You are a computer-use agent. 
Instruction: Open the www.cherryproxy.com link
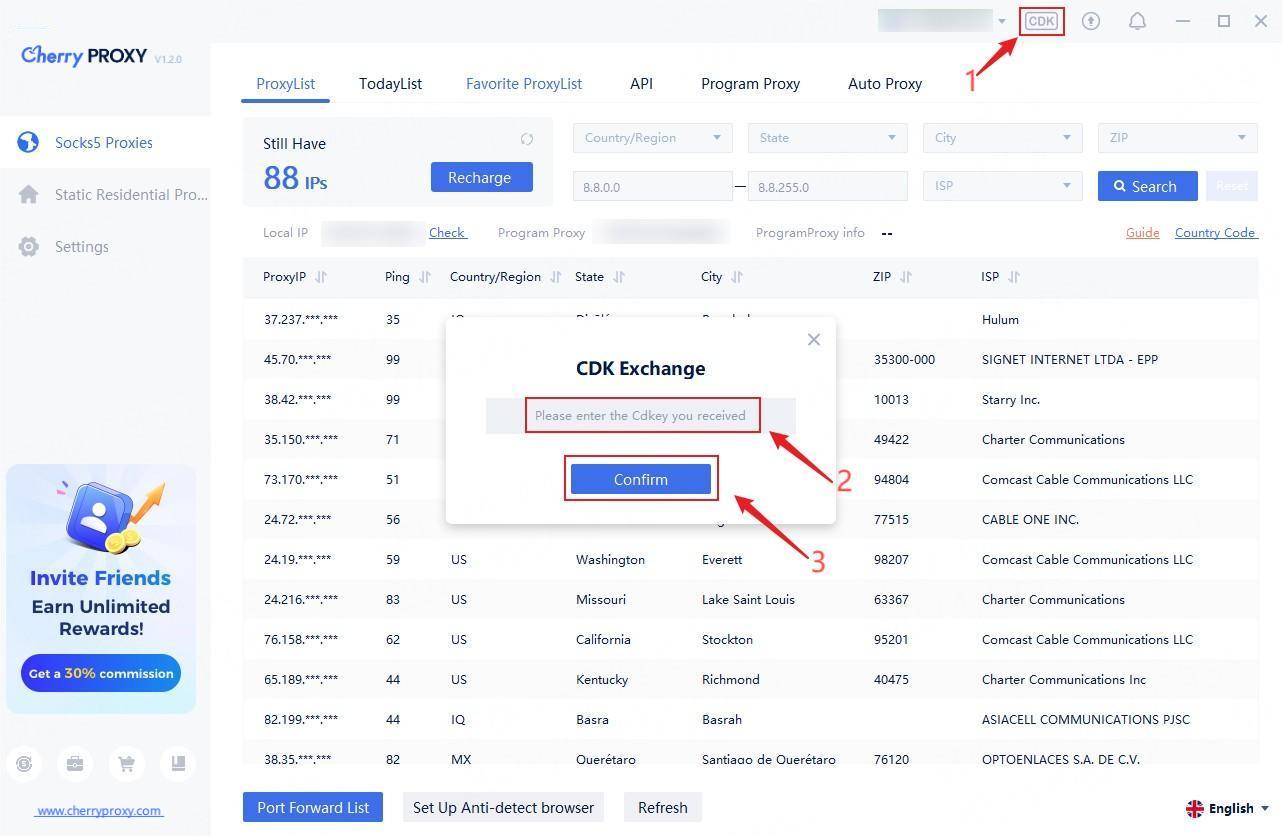[x=99, y=811]
